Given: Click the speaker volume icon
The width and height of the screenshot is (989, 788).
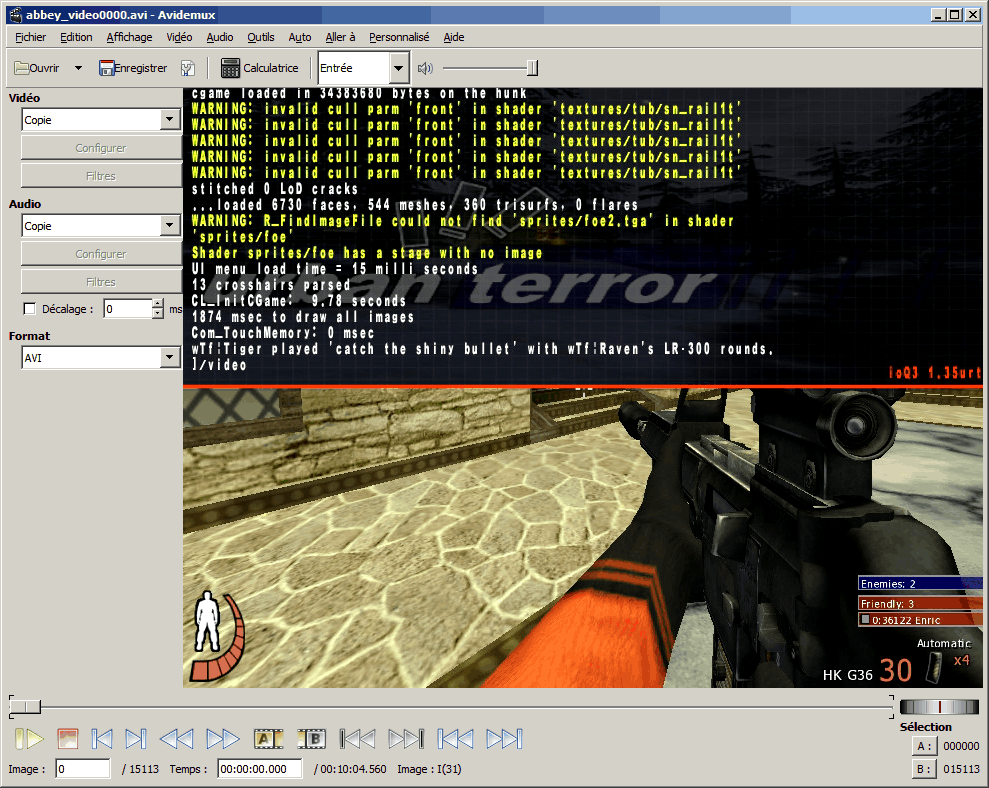Looking at the screenshot, I should tap(425, 68).
